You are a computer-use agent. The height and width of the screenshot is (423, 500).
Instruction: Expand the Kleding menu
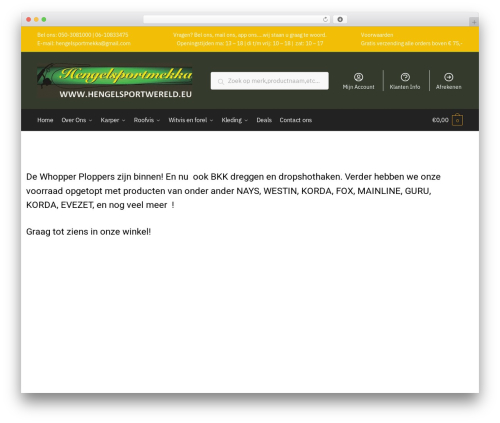(x=235, y=120)
